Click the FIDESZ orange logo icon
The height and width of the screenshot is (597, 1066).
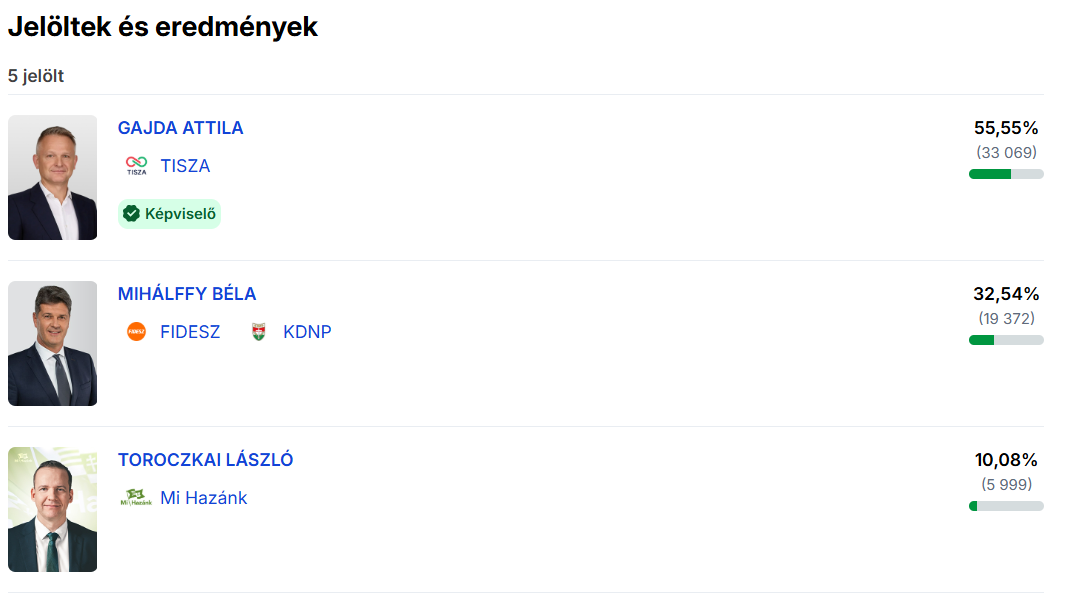(136, 332)
